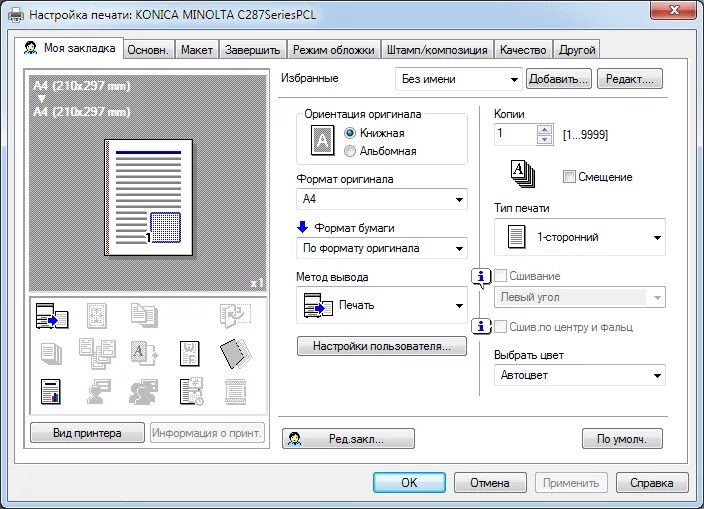Image resolution: width=704 pixels, height=509 pixels.
Task: Click the two overlapping pages icon in the grid
Action: [144, 316]
